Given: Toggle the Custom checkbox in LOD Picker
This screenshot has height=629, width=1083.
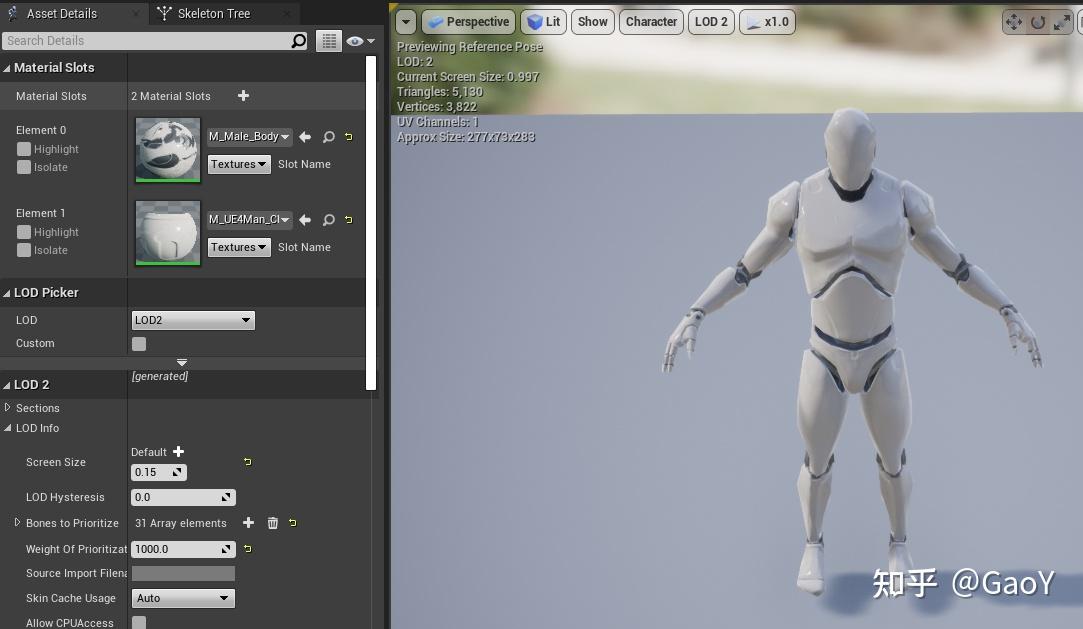Looking at the screenshot, I should point(138,343).
